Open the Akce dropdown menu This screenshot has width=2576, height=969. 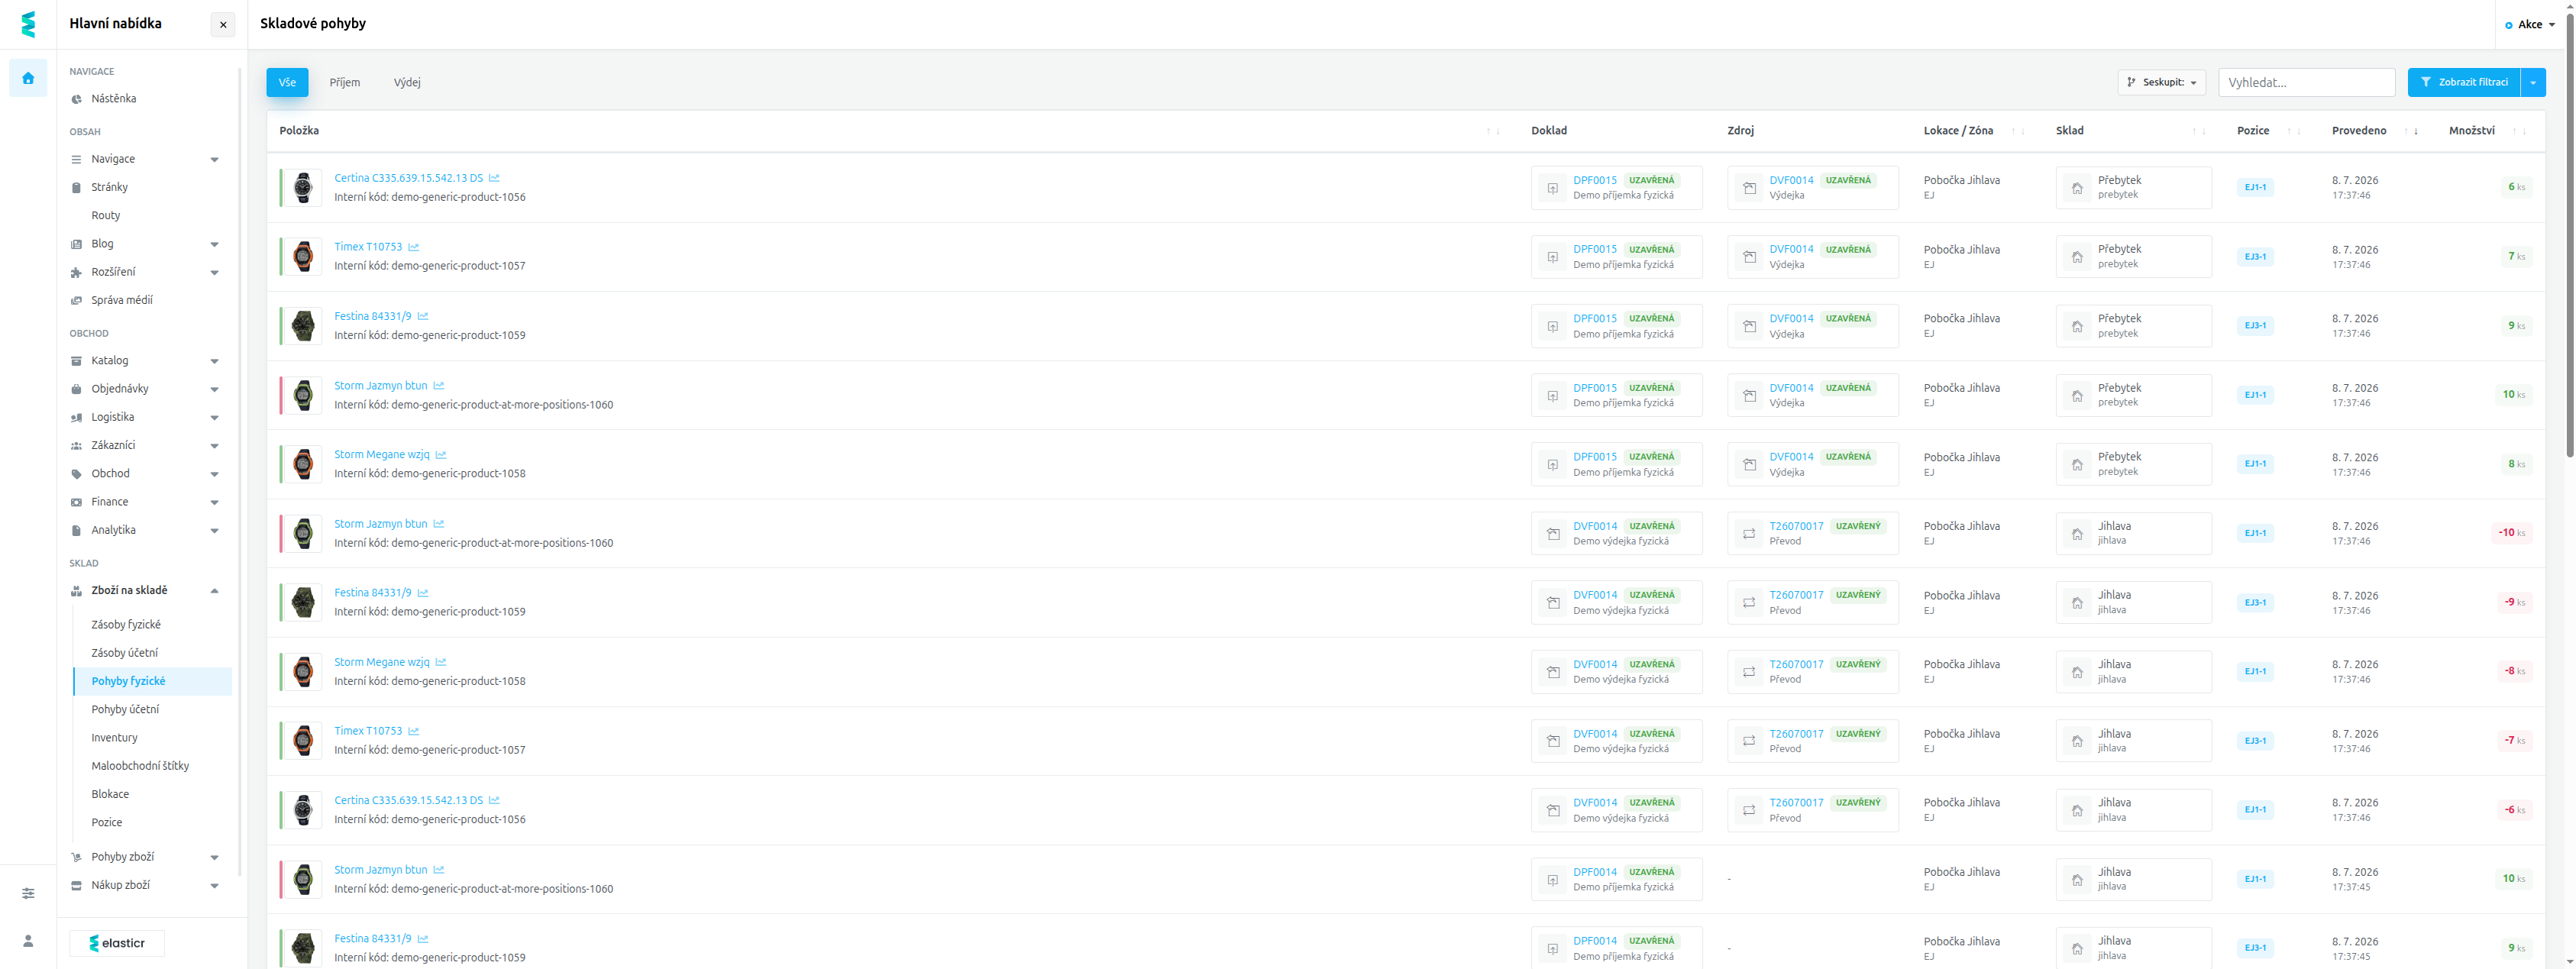point(2530,25)
